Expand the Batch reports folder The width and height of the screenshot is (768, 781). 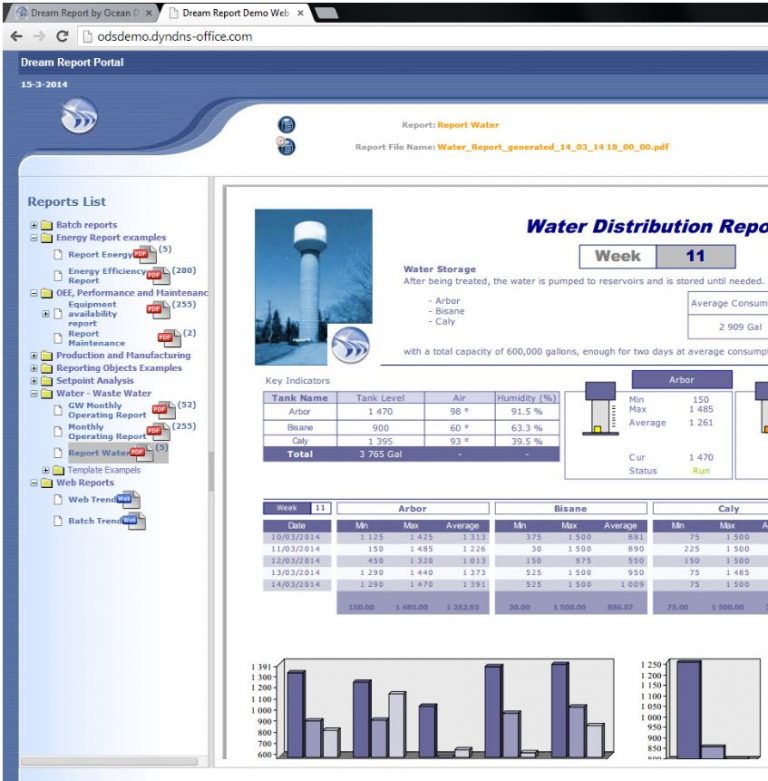click(34, 225)
